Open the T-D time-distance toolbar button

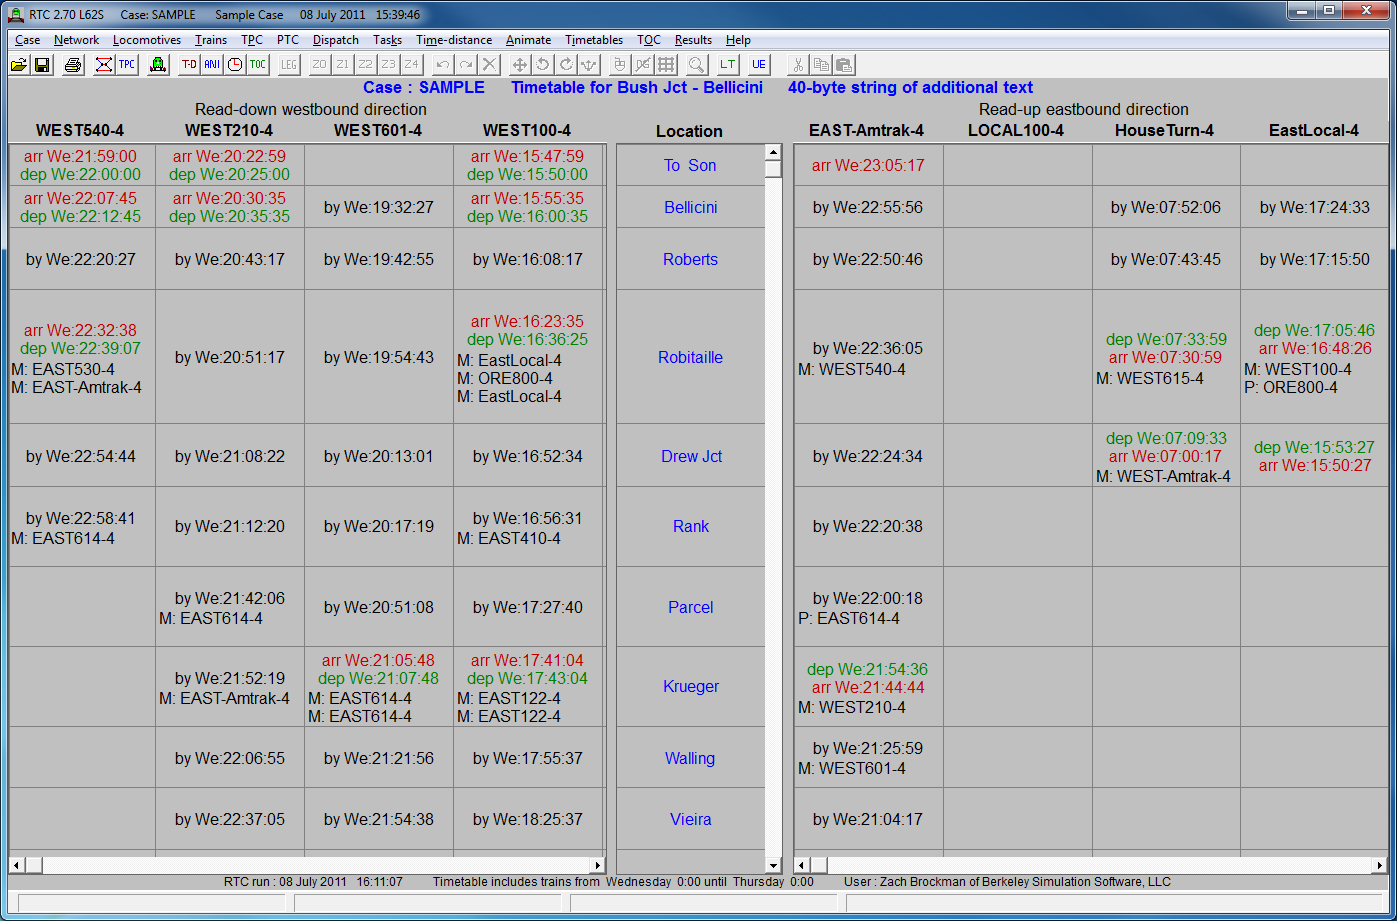point(189,65)
